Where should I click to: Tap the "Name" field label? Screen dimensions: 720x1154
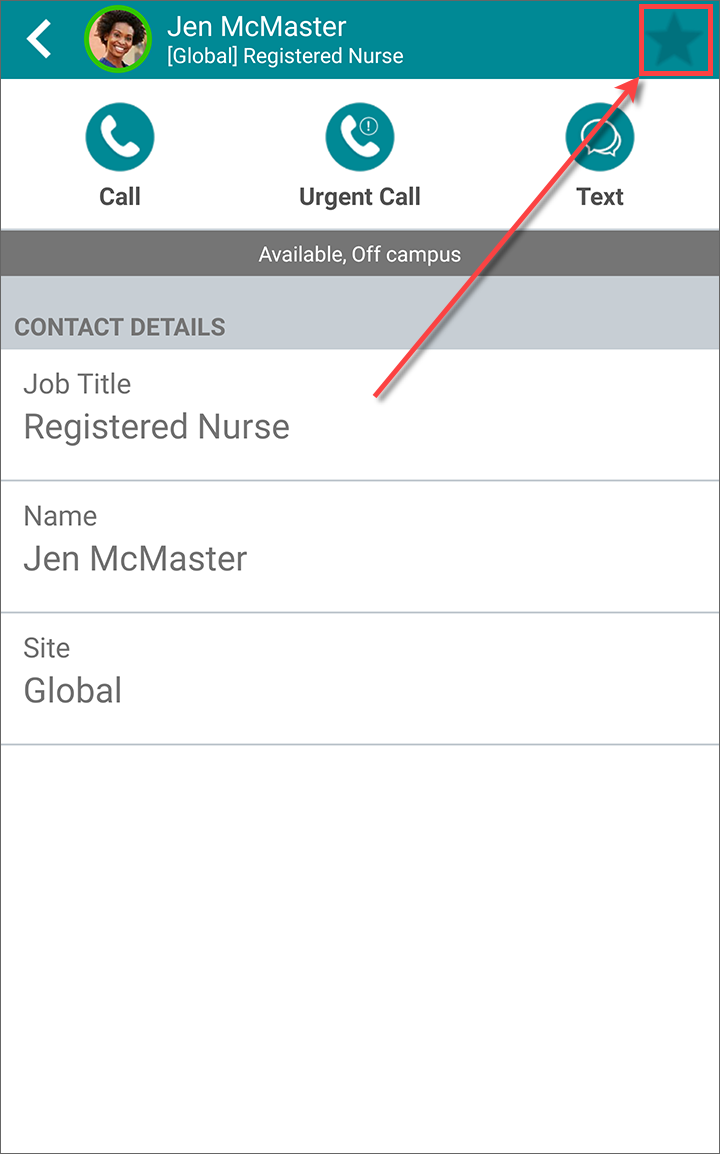(60, 516)
